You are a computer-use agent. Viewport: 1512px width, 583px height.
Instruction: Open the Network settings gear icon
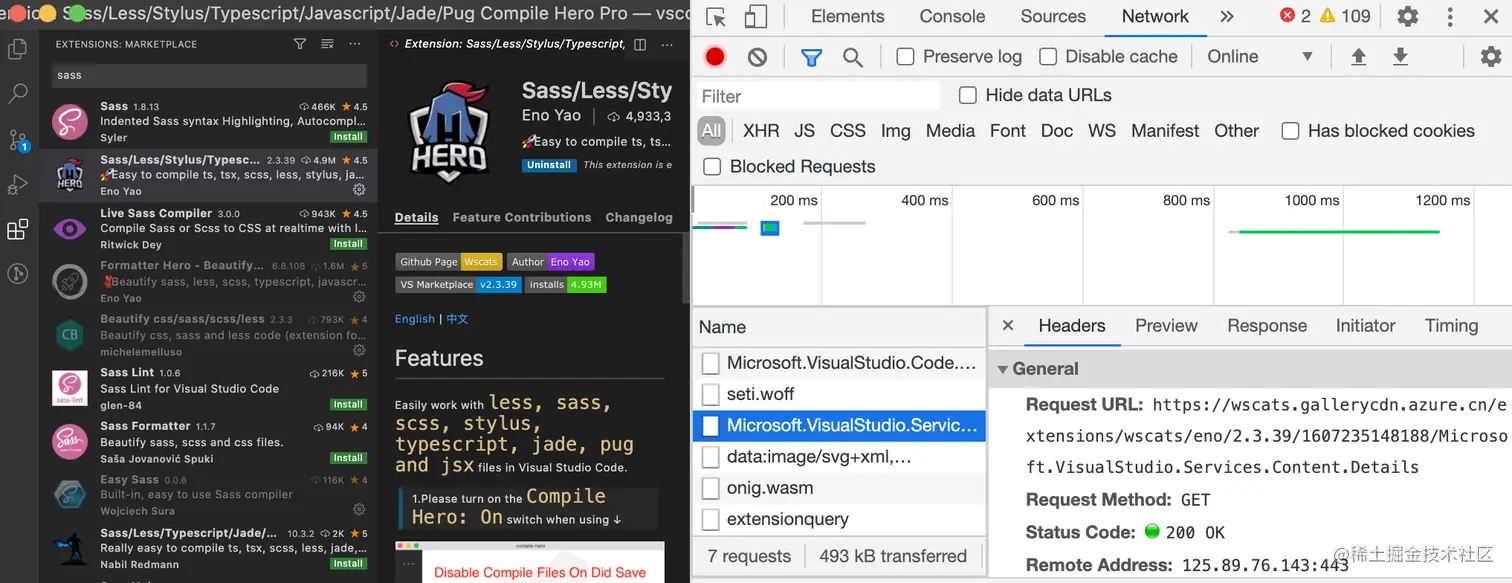click(1490, 57)
